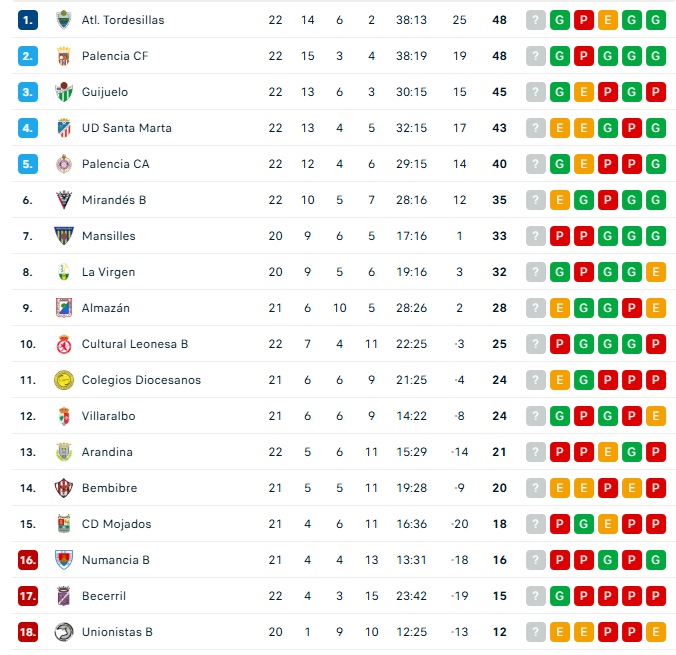Click the Unionistas B club logo

pos(64,632)
